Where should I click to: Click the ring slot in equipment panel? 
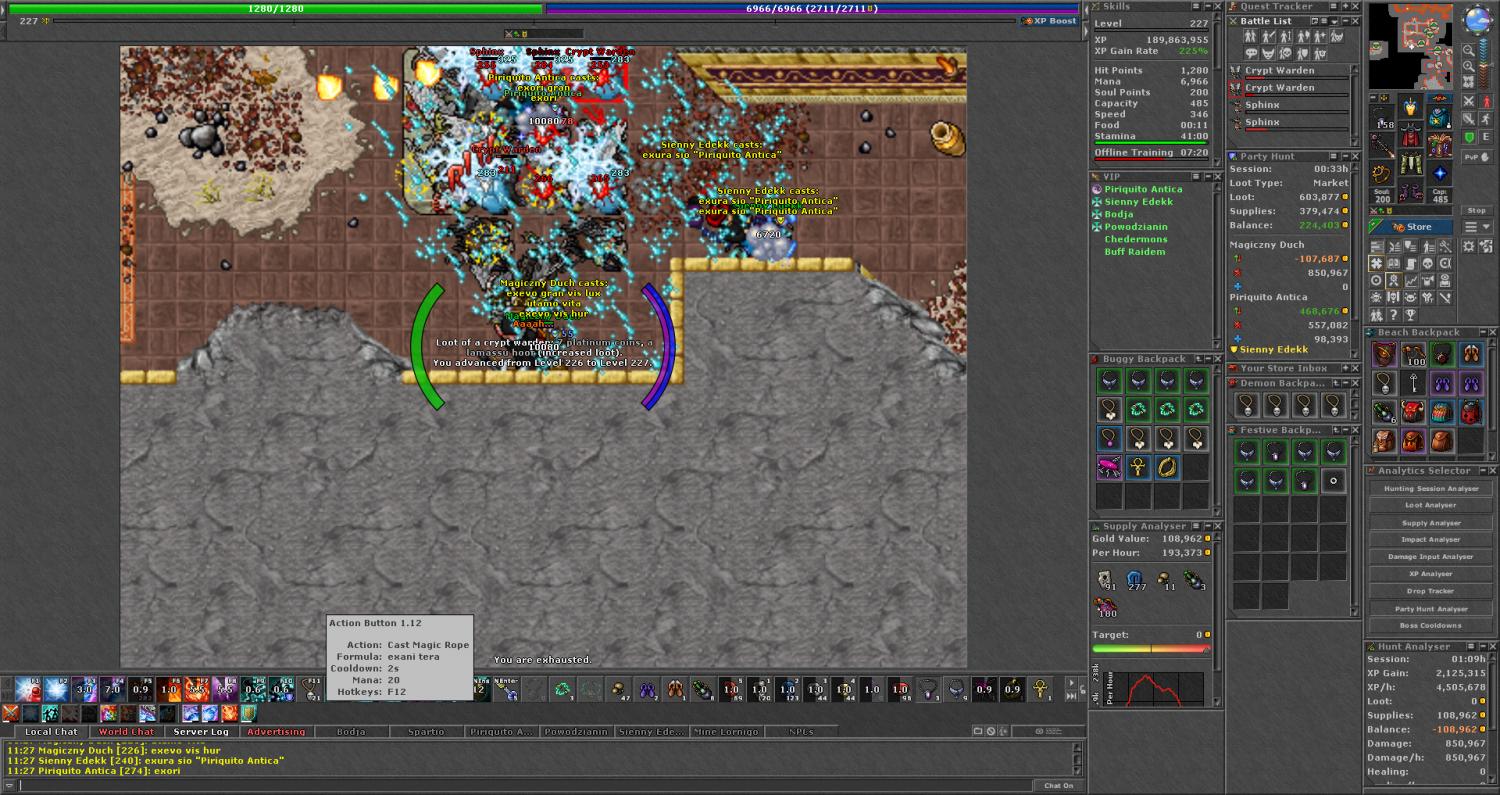1382,172
